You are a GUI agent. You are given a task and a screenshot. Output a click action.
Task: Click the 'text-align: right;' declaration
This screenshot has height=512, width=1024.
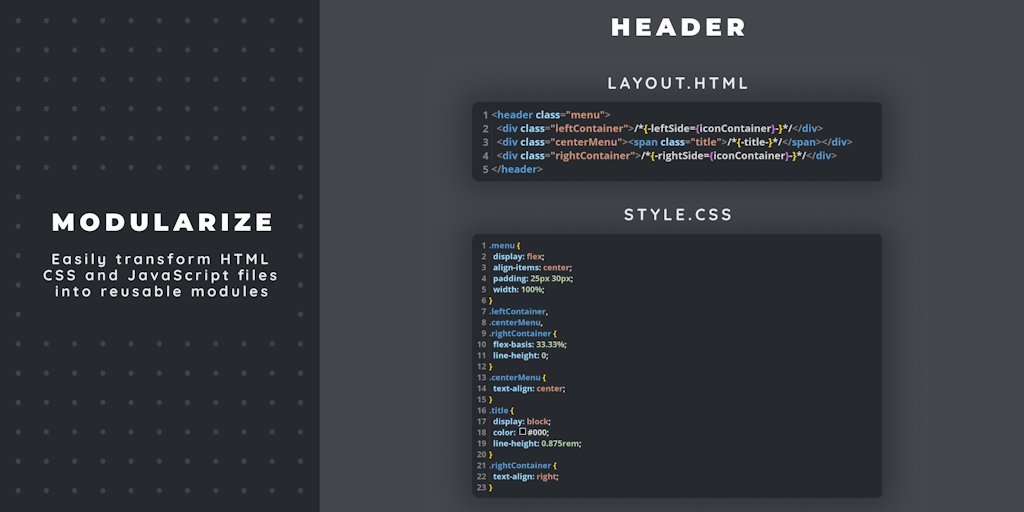[526, 476]
